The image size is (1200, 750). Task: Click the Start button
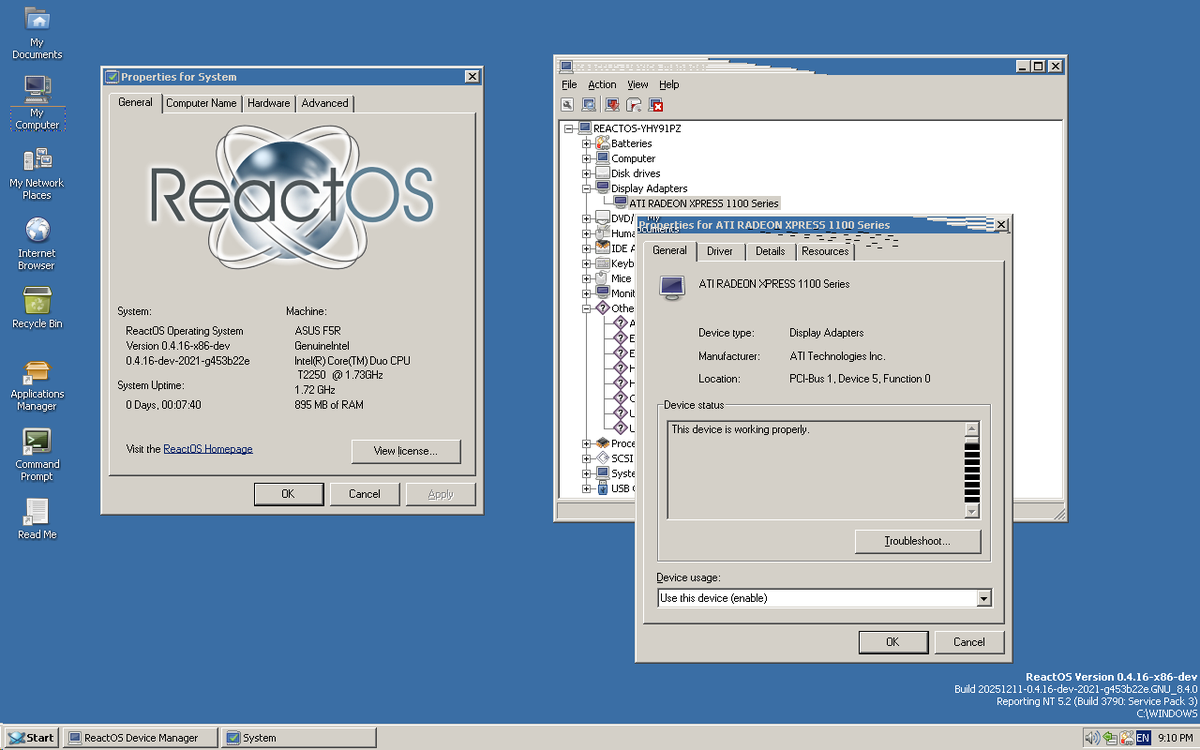pos(31,738)
